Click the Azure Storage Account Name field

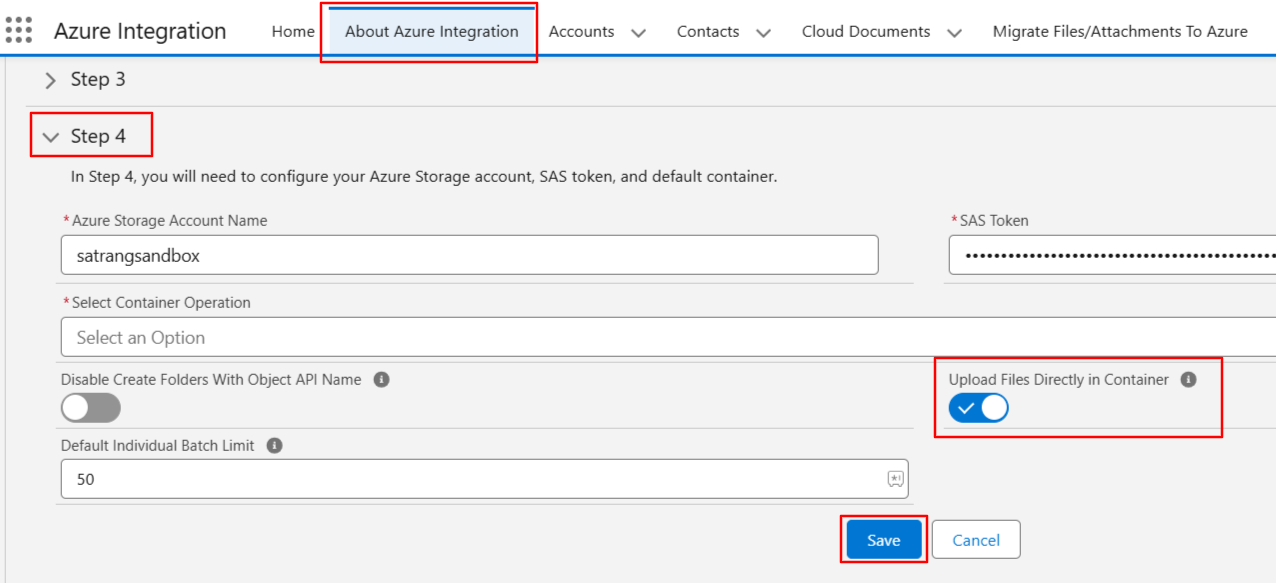click(x=470, y=255)
